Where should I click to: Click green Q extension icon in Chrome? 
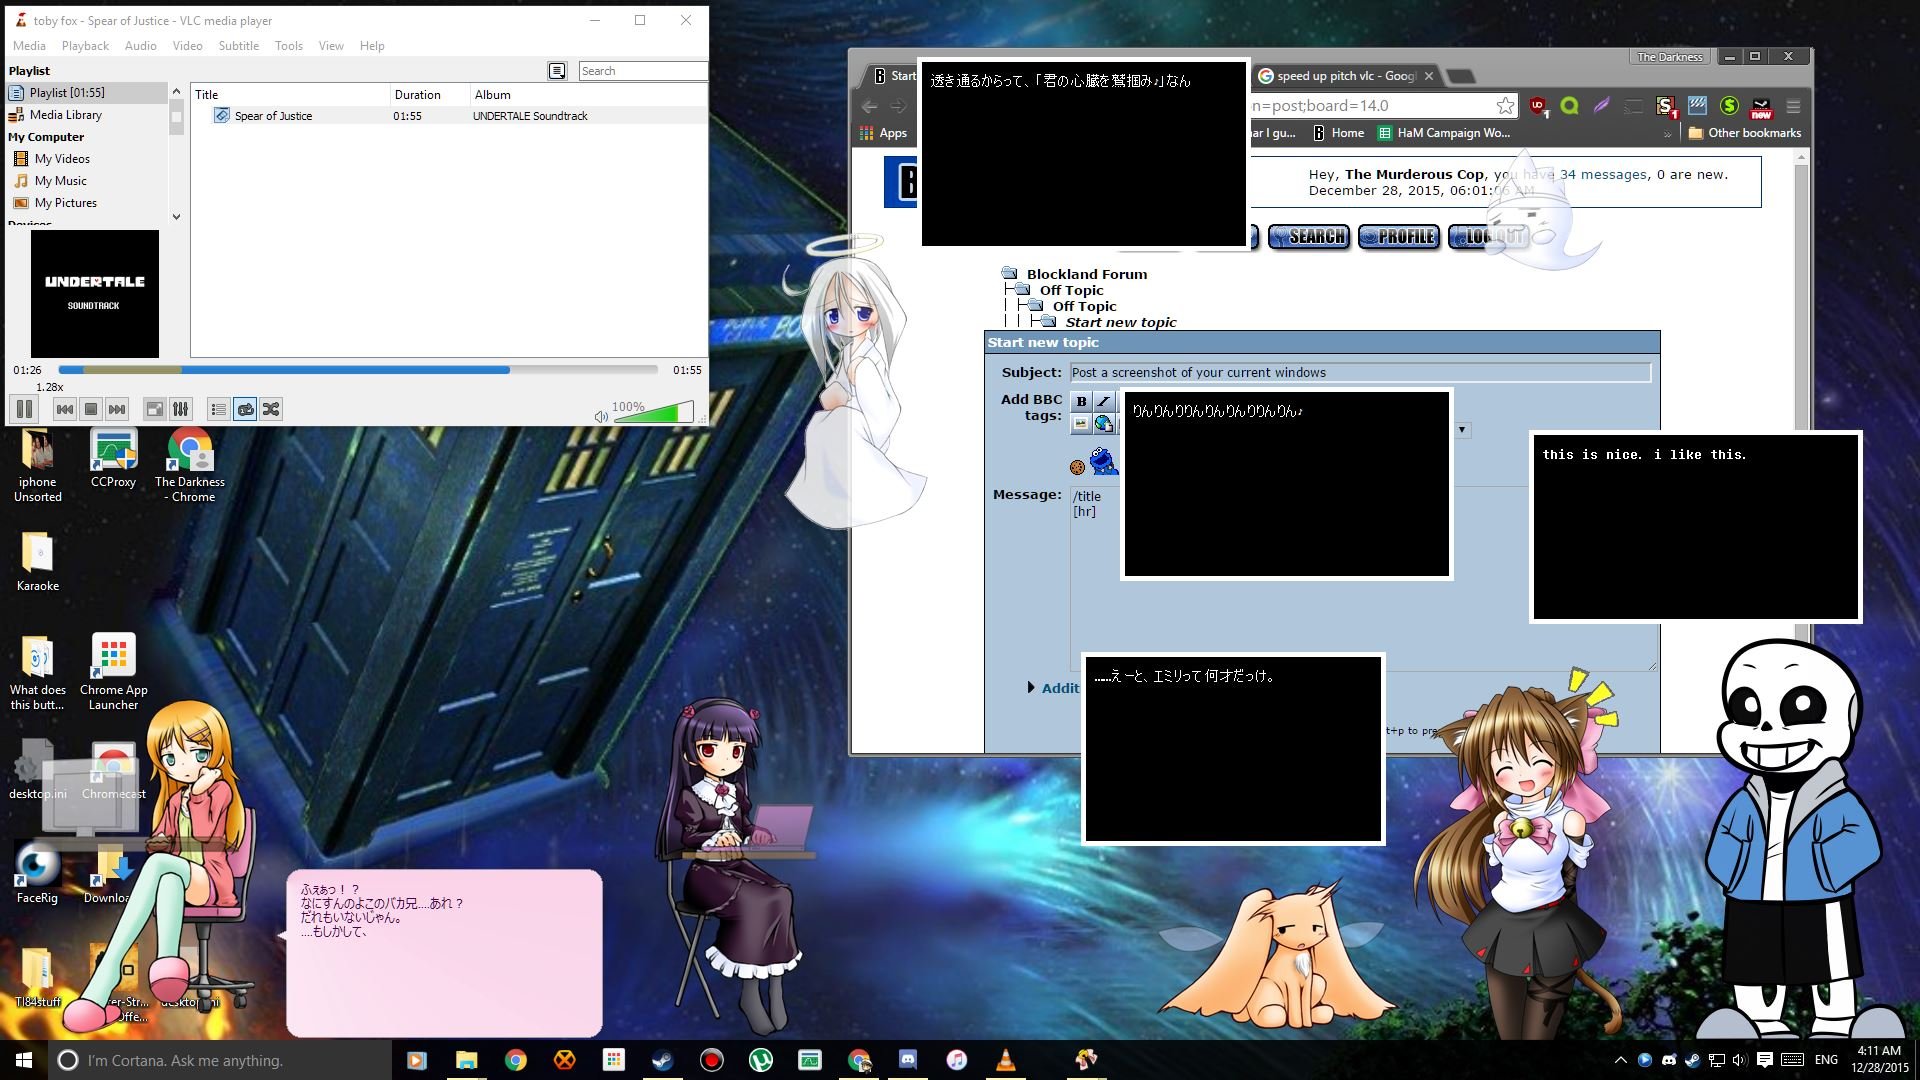[1569, 106]
